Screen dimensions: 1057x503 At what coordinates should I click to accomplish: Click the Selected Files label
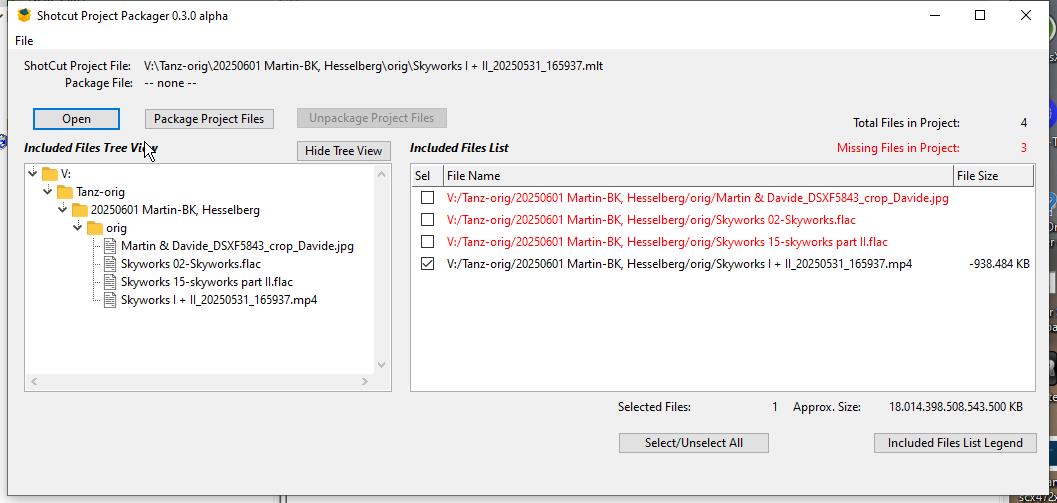point(654,407)
